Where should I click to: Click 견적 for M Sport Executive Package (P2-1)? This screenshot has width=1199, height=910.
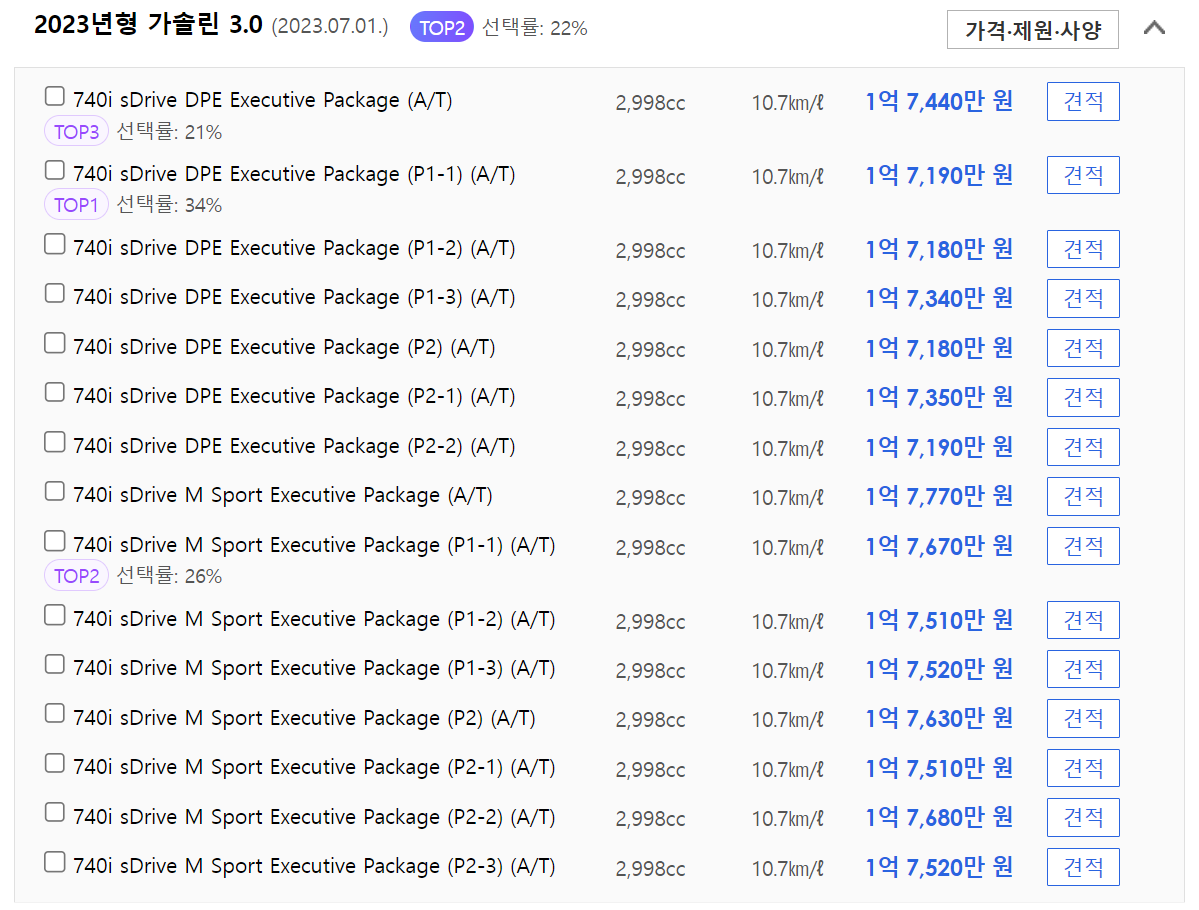point(1083,768)
